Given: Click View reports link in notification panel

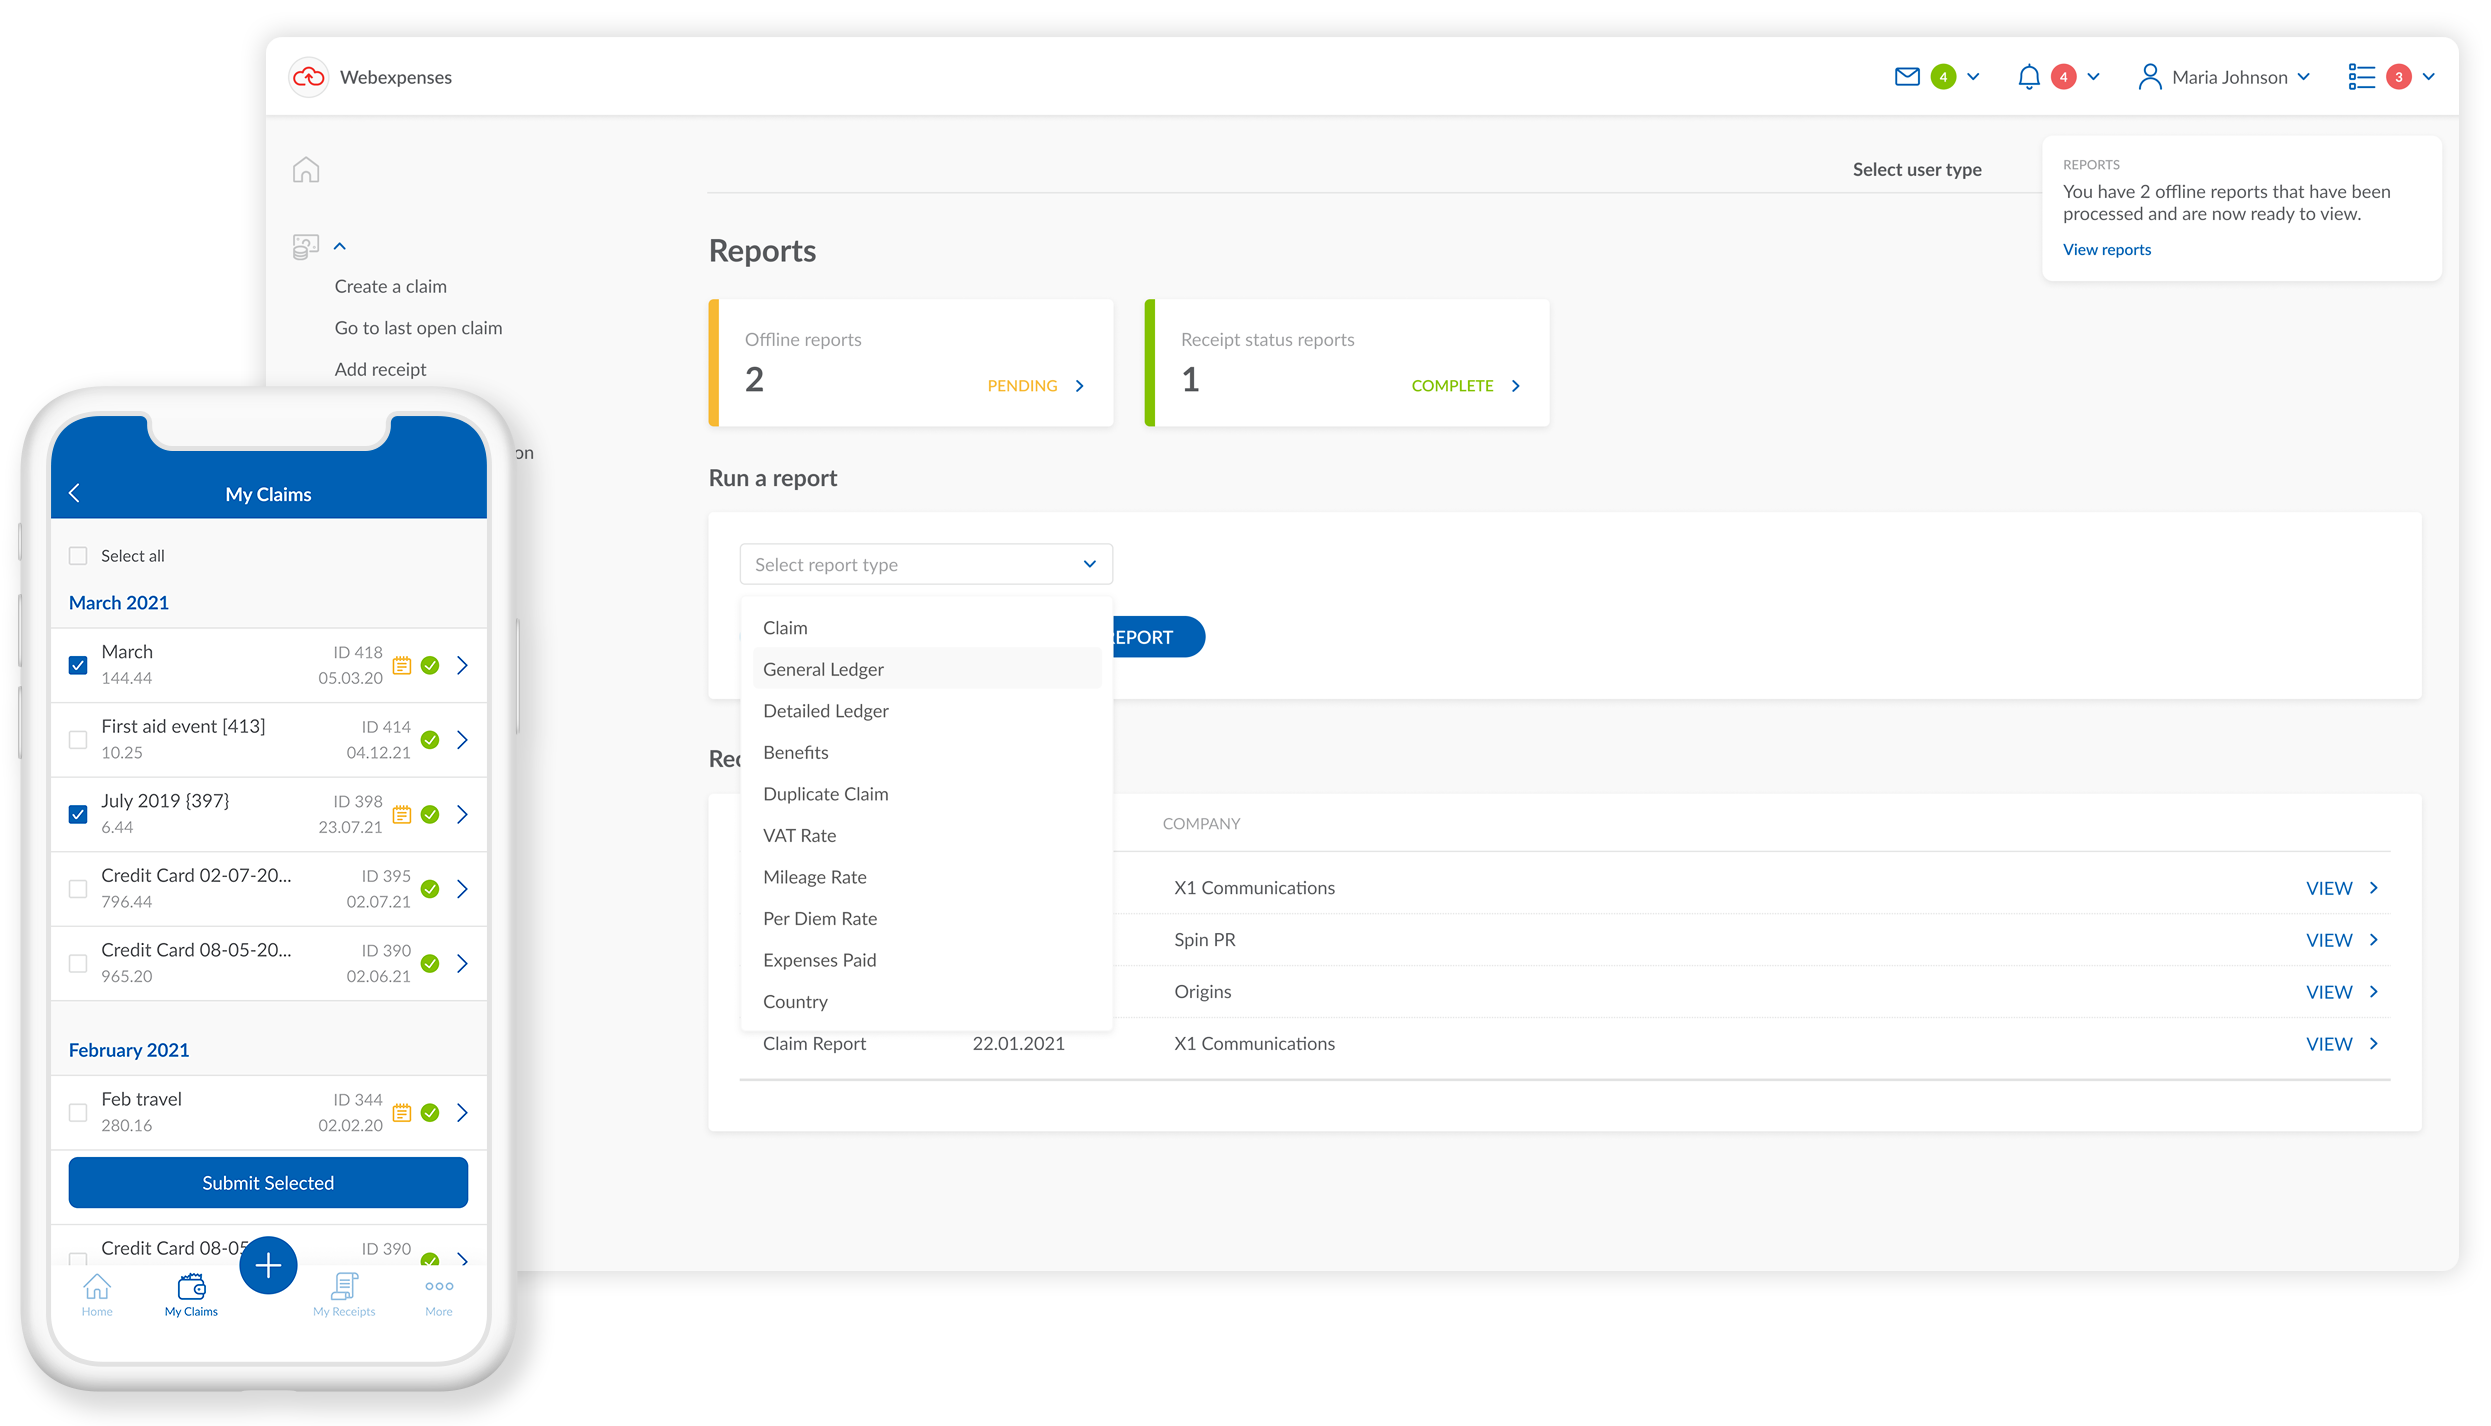Looking at the screenshot, I should (x=2106, y=248).
